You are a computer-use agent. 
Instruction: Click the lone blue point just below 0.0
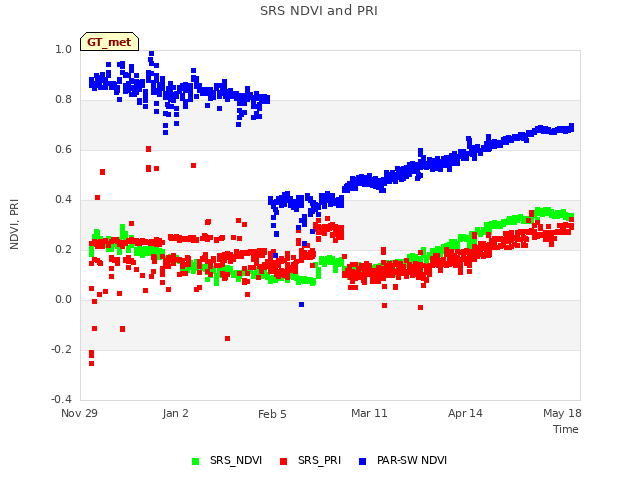click(x=301, y=304)
